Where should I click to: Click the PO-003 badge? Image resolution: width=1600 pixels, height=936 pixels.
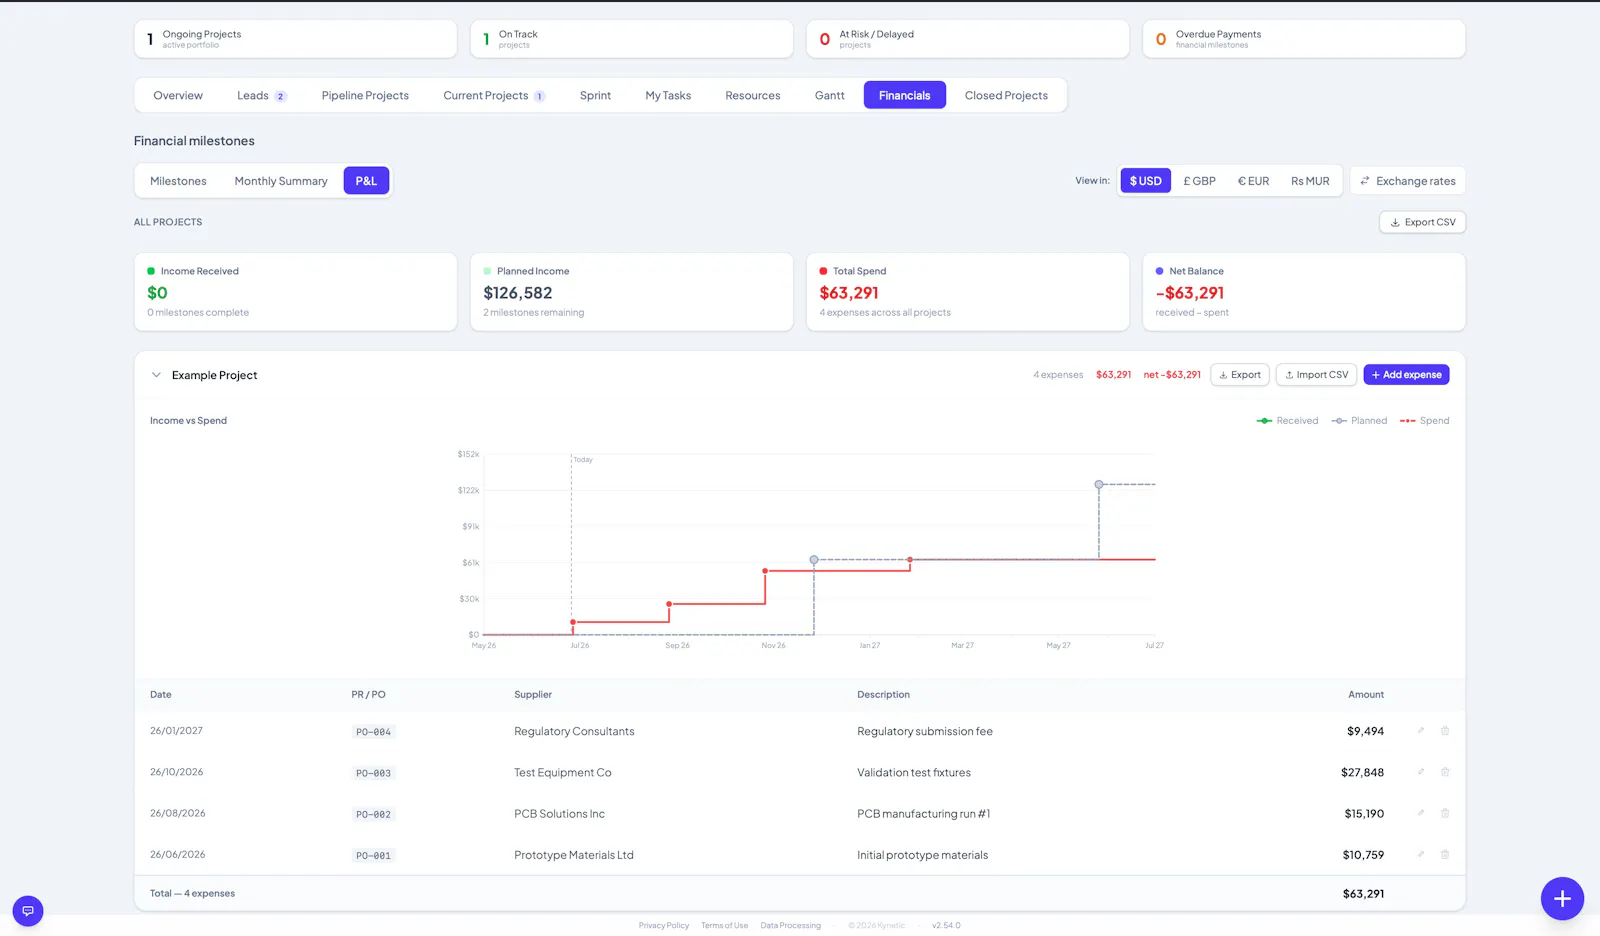click(x=373, y=773)
